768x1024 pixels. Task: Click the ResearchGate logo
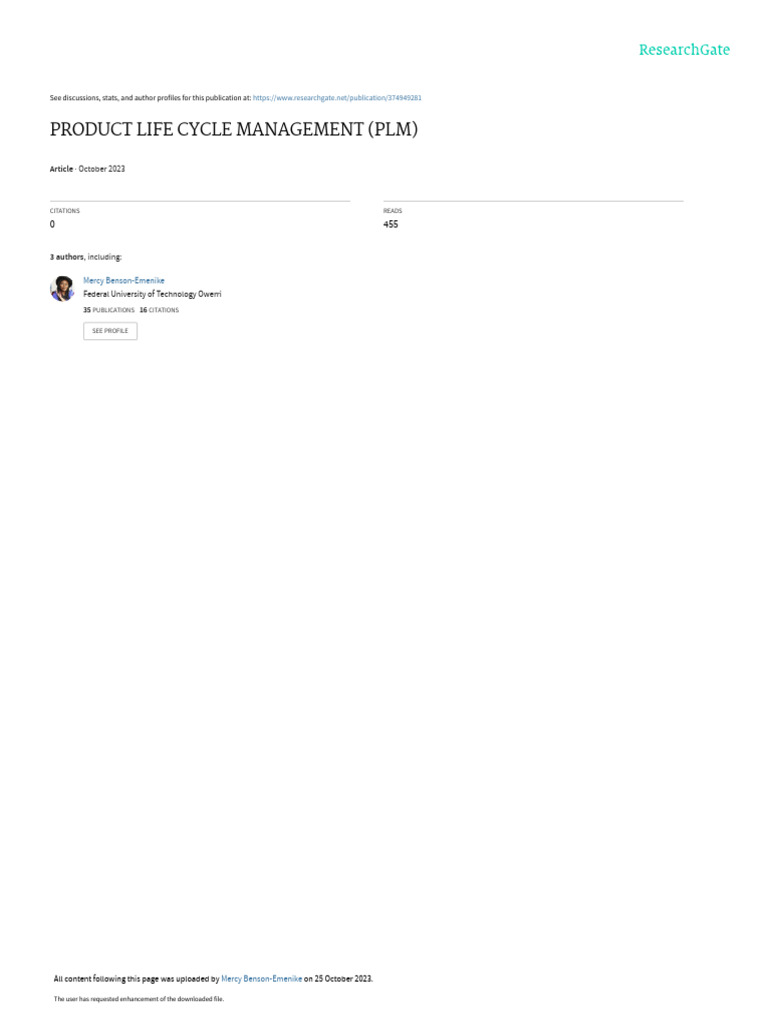click(x=684, y=50)
